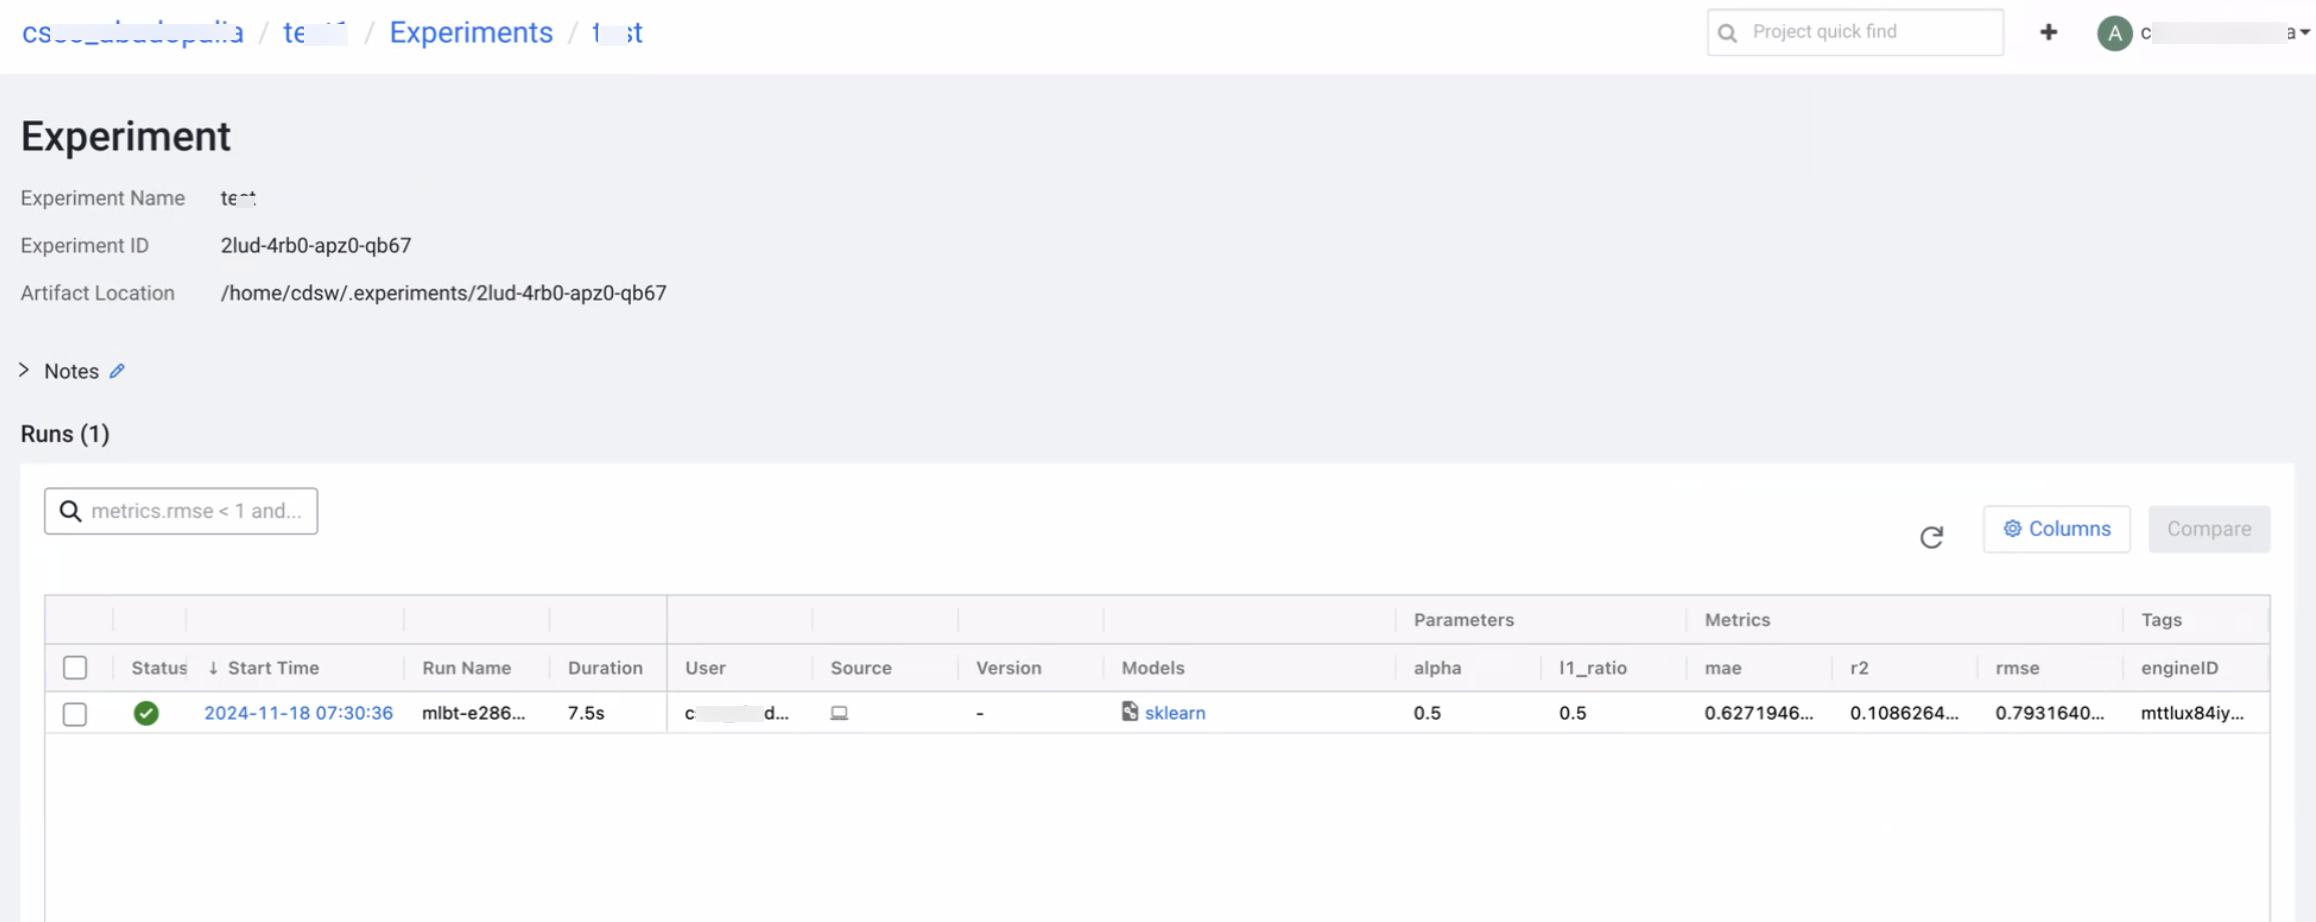Click the plus icon in top bar
Screen dimensions: 2316x922
(x=2048, y=32)
